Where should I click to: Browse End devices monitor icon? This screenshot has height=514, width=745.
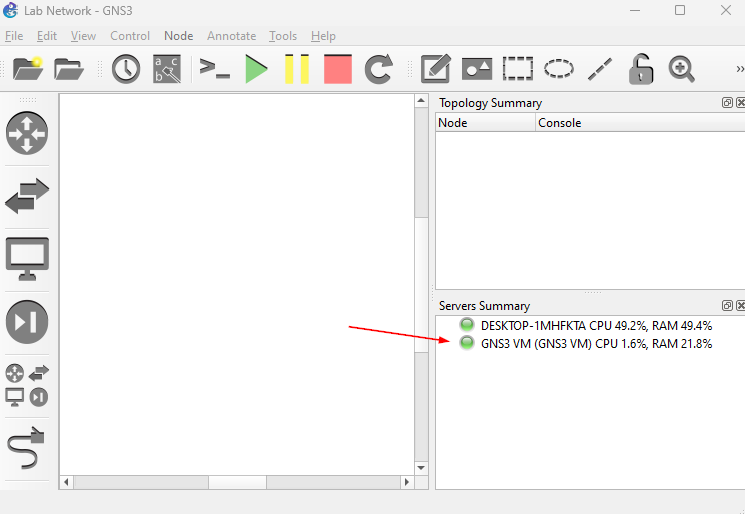(27, 259)
